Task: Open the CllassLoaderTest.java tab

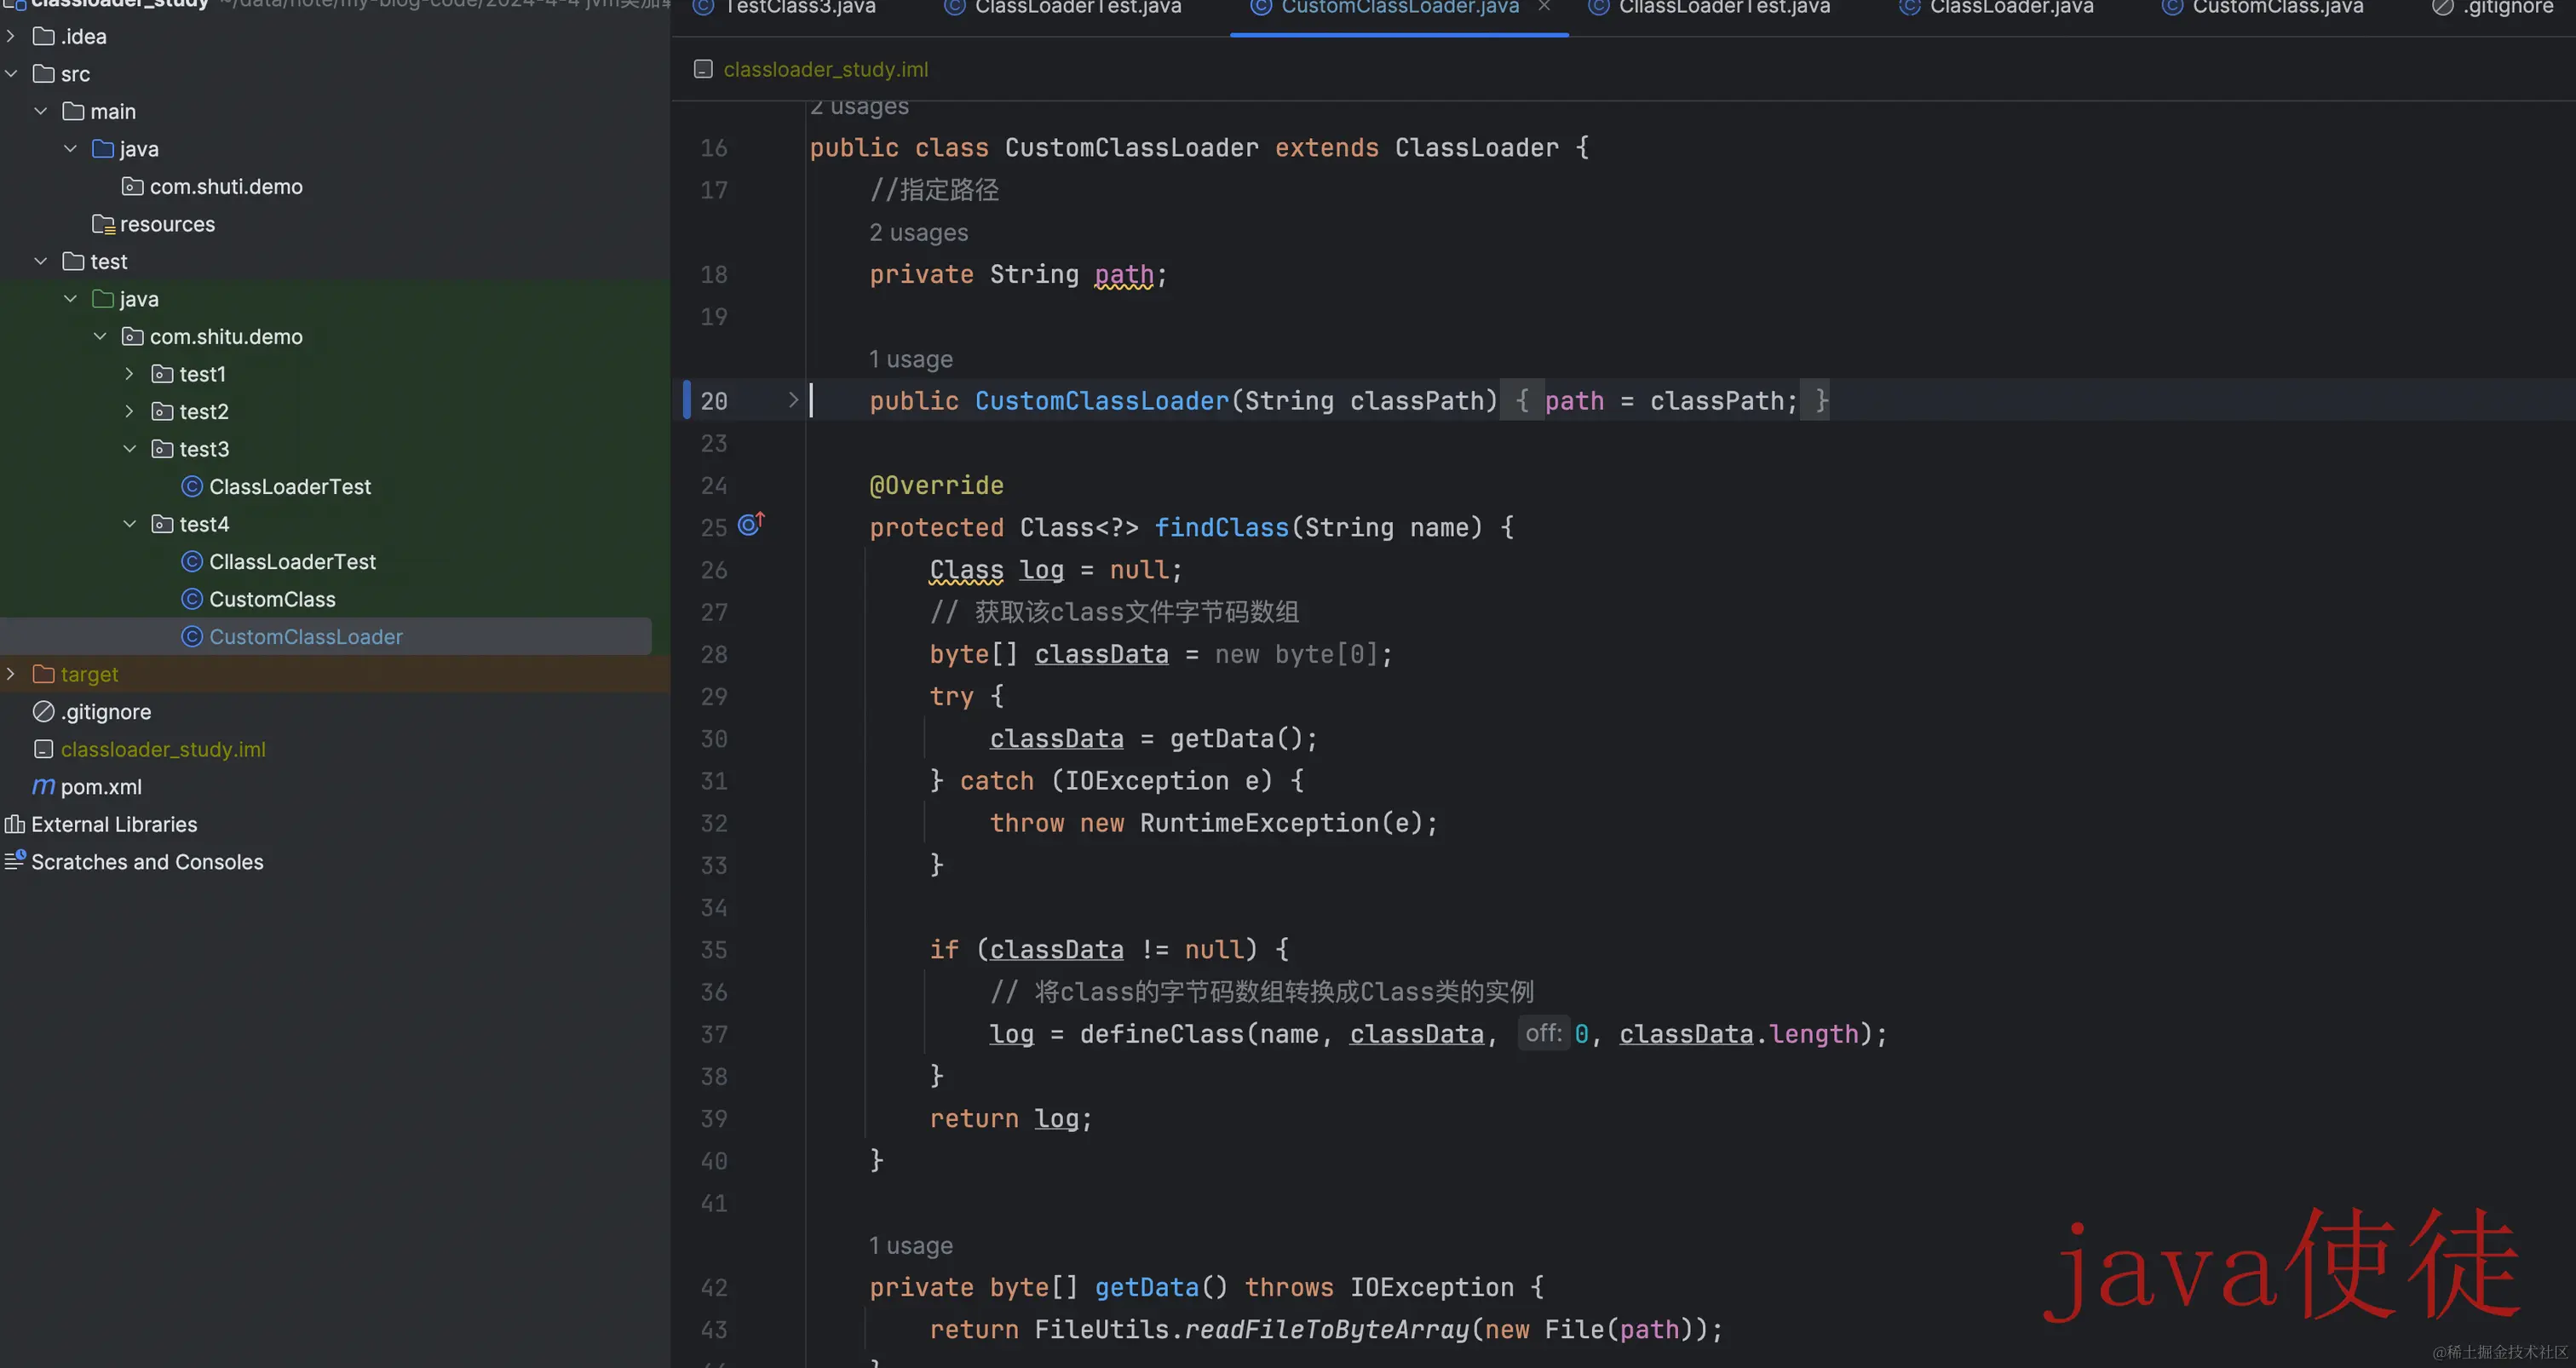Action: pos(1710,8)
